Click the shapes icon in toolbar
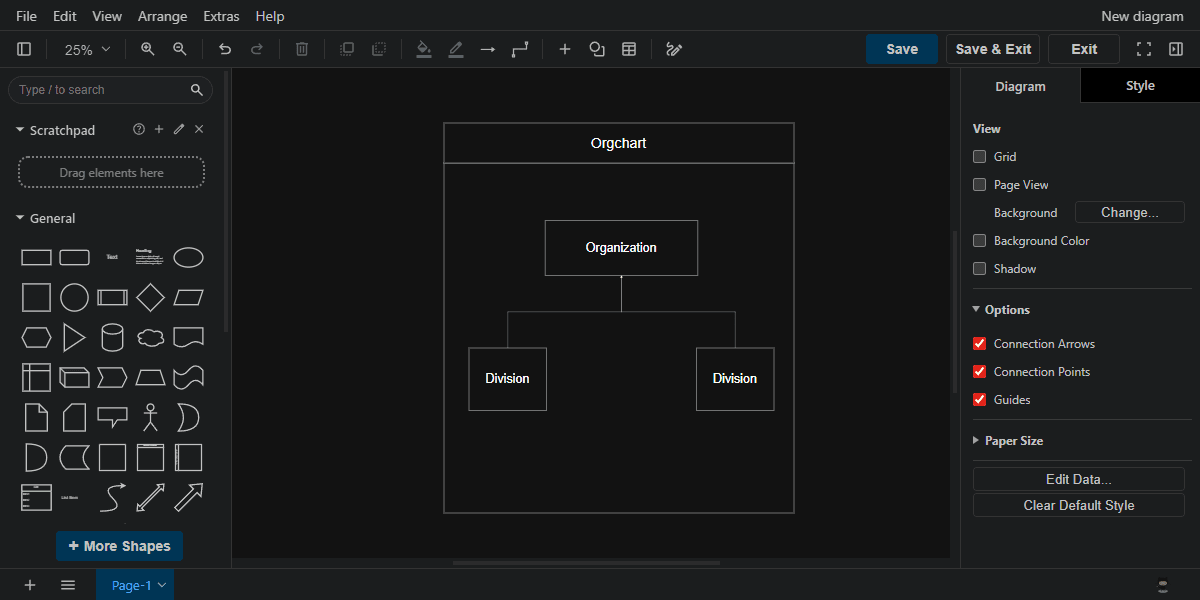The image size is (1200, 600). tap(597, 49)
